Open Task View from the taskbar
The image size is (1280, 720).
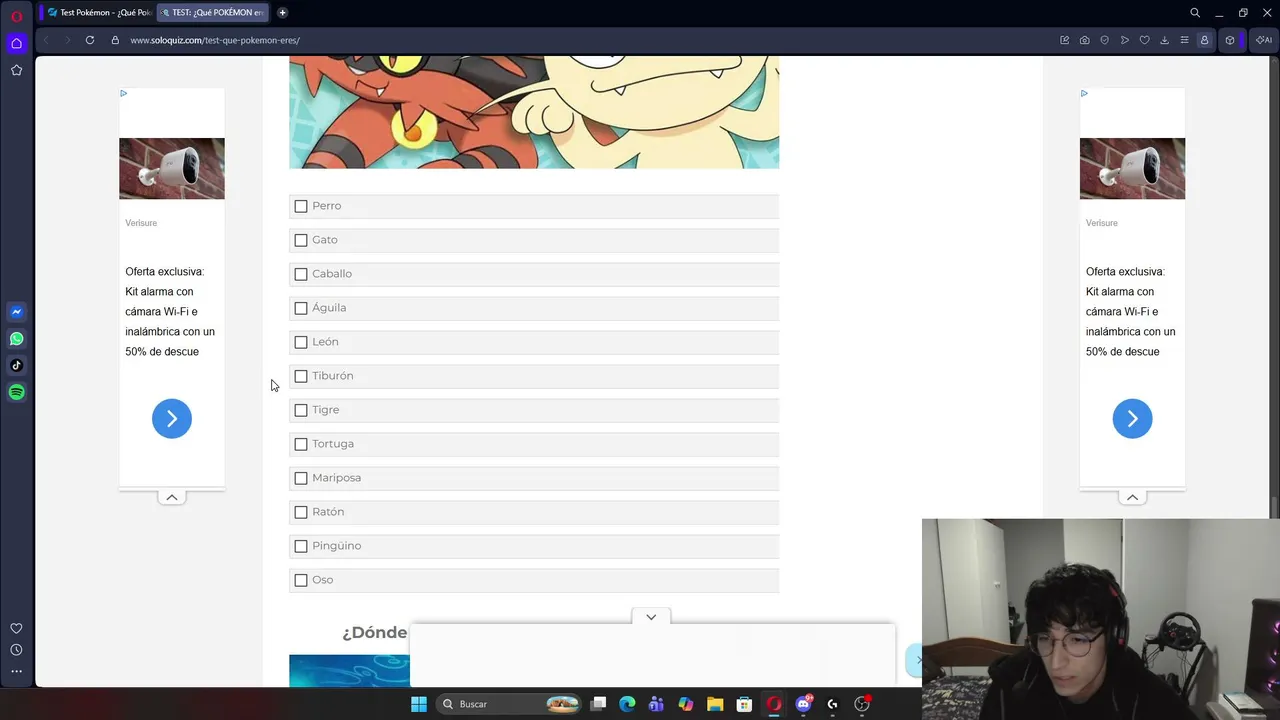598,704
